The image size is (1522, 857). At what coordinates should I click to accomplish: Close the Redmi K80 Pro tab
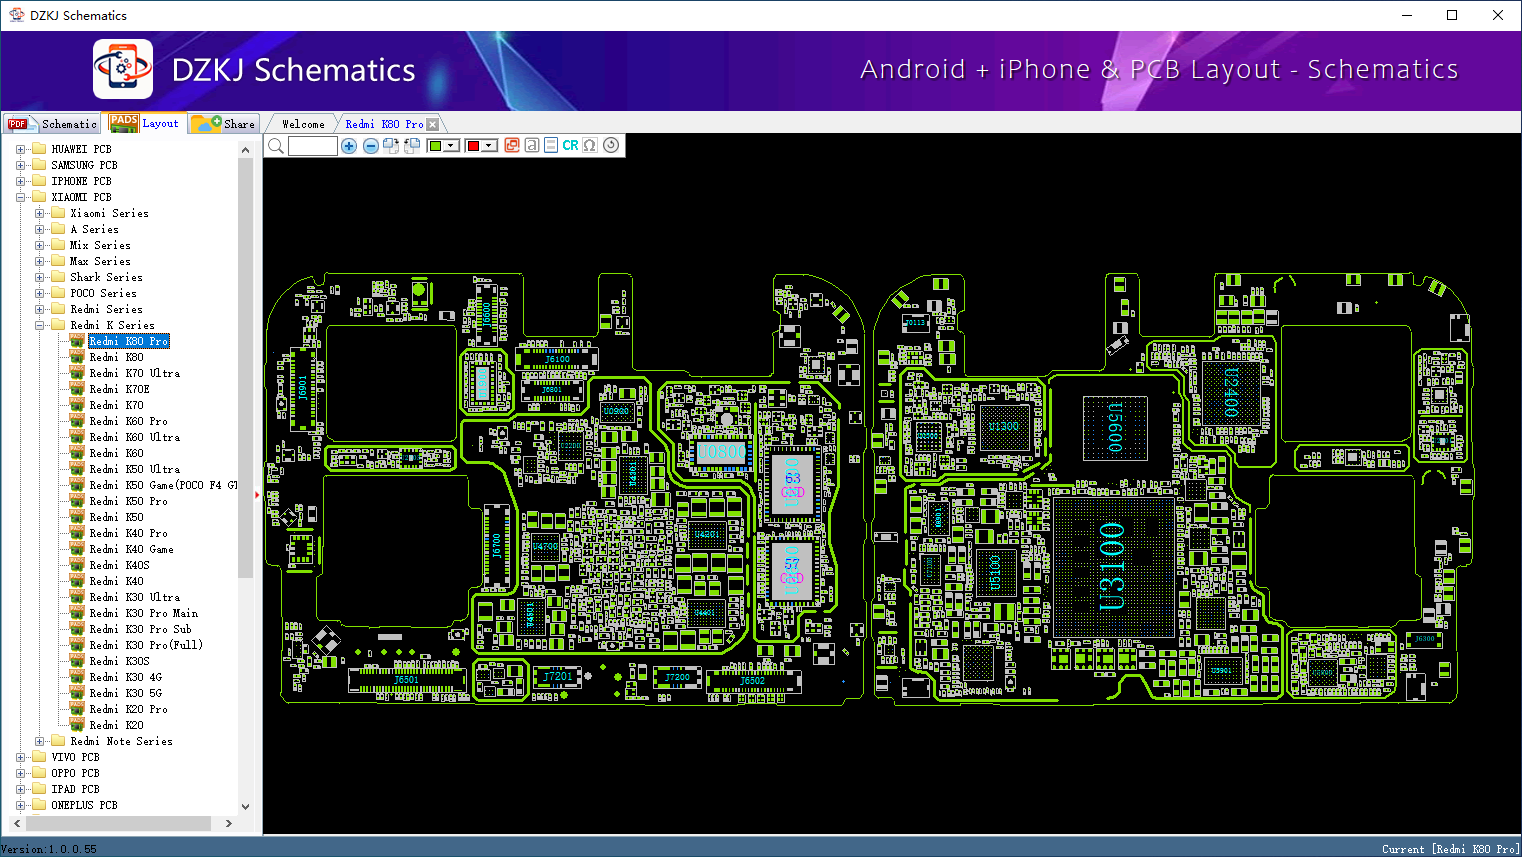point(432,124)
